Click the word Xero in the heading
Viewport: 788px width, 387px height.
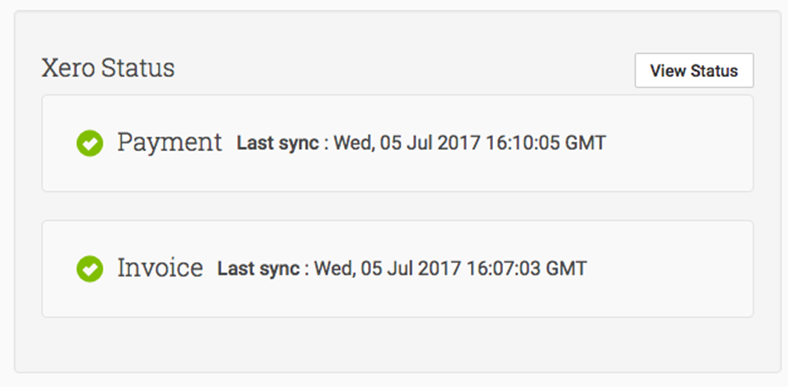coord(68,68)
